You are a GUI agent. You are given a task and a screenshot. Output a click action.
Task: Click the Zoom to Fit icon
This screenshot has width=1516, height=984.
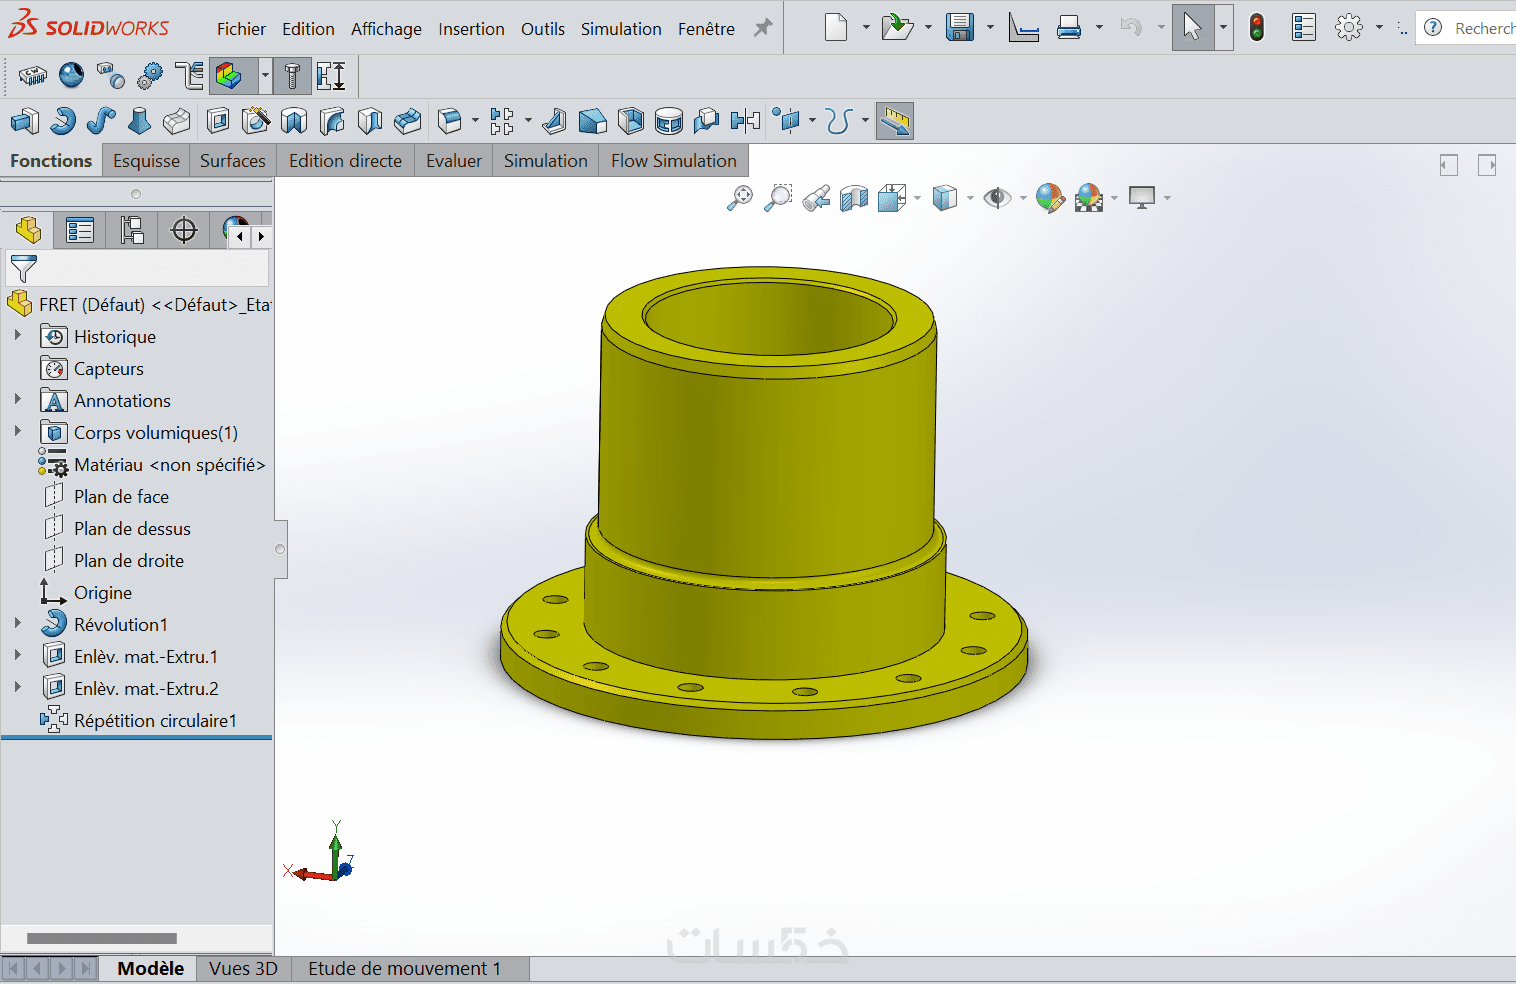(739, 198)
